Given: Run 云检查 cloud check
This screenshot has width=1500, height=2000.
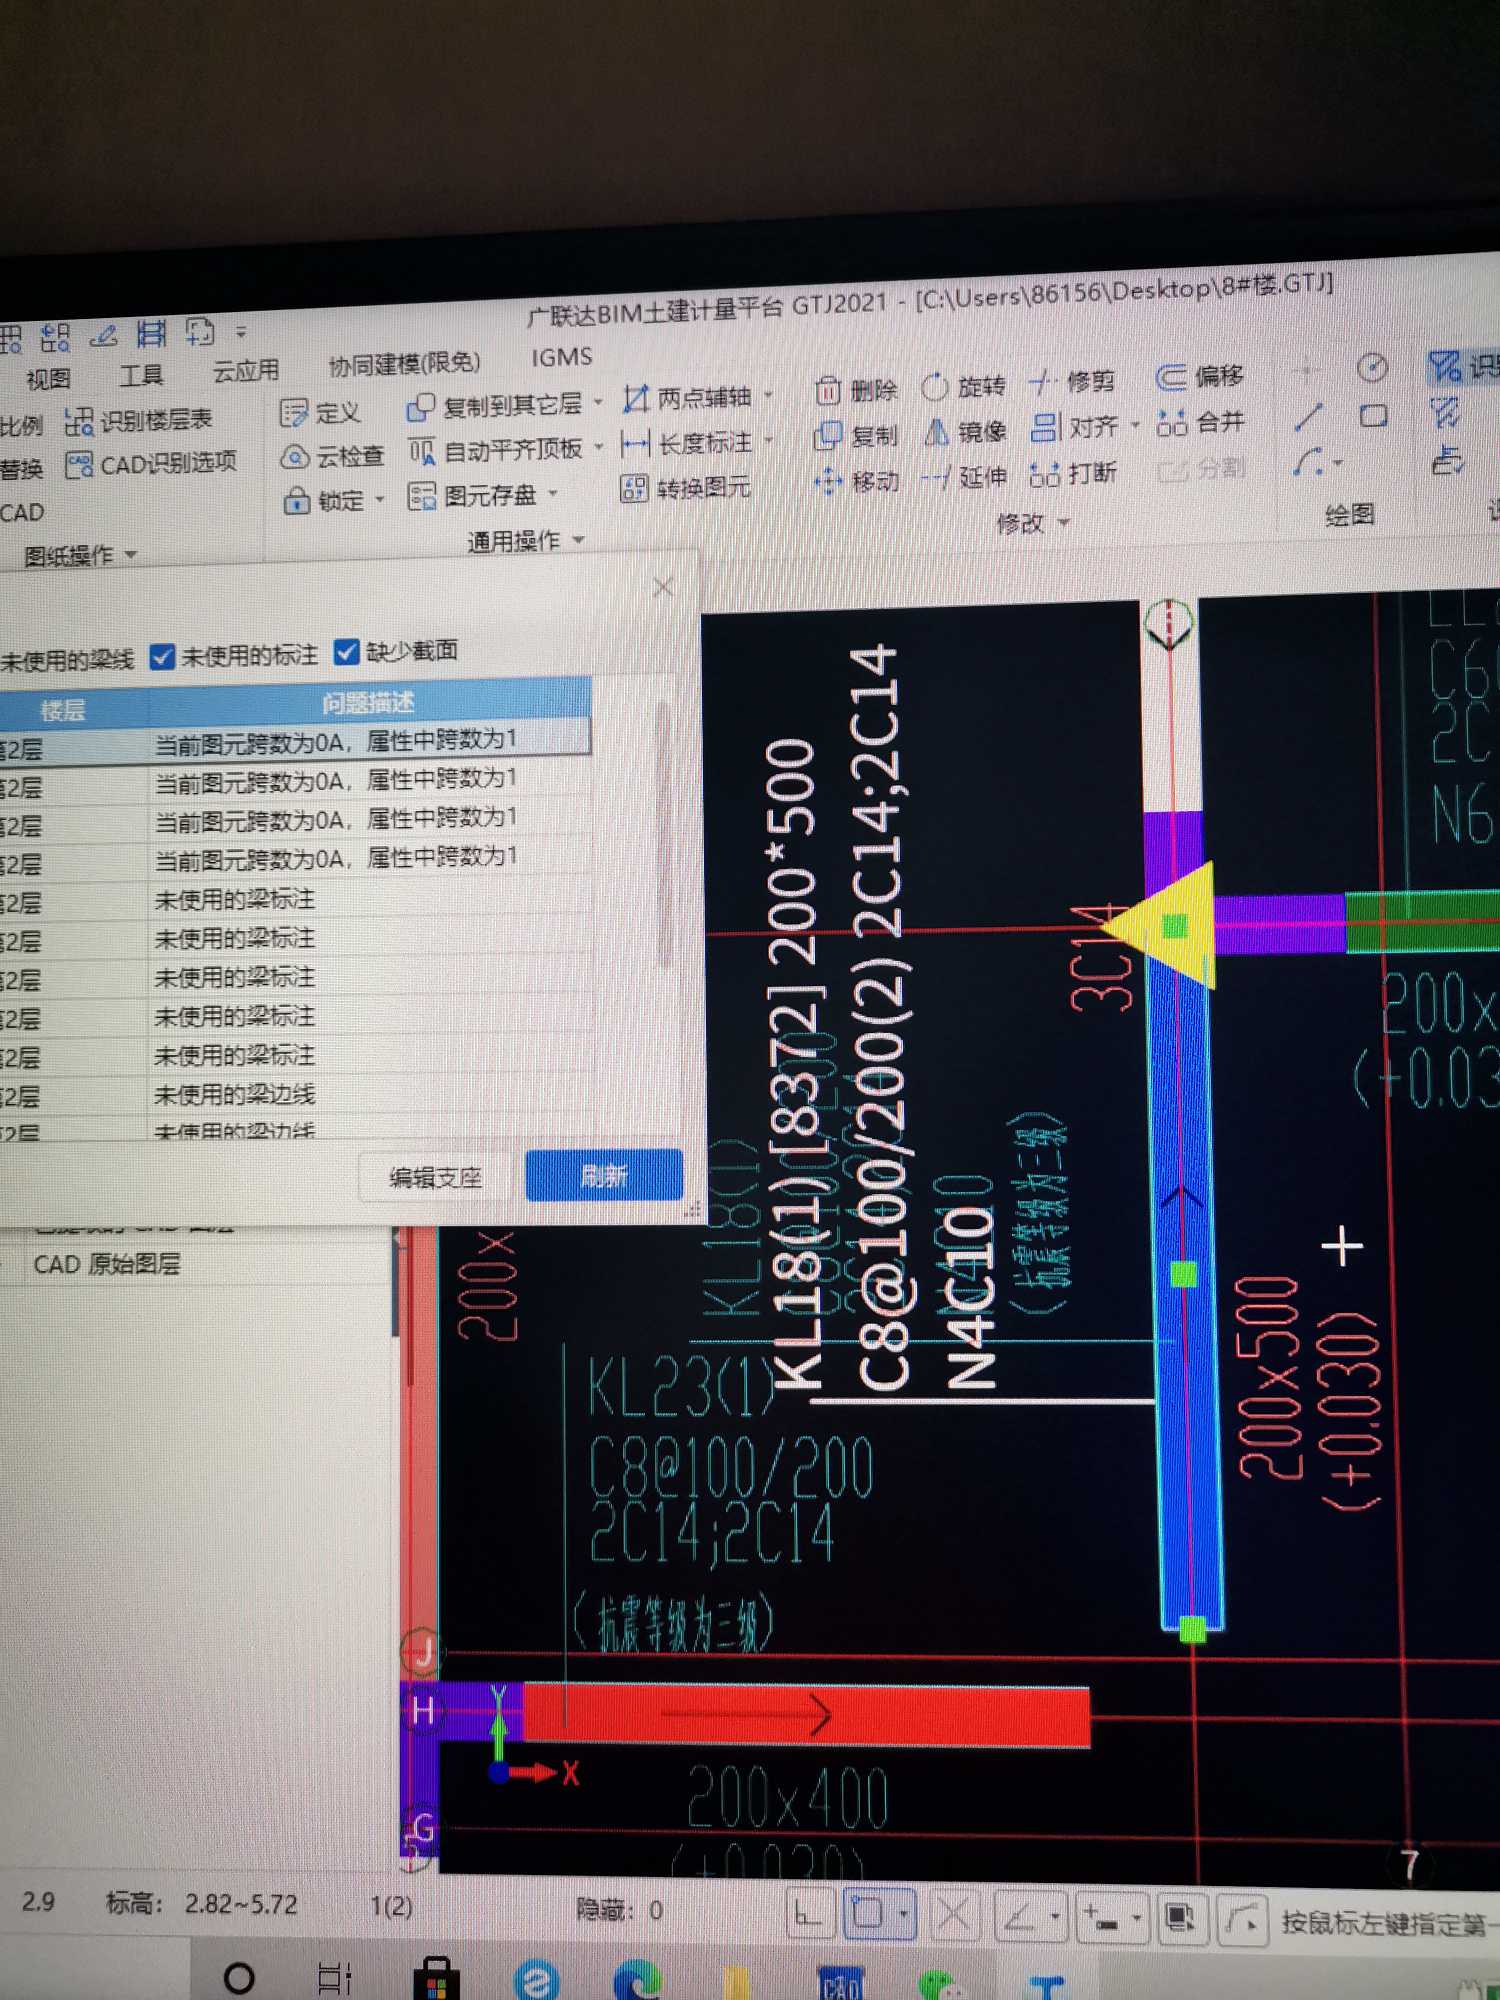Looking at the screenshot, I should pos(332,456).
